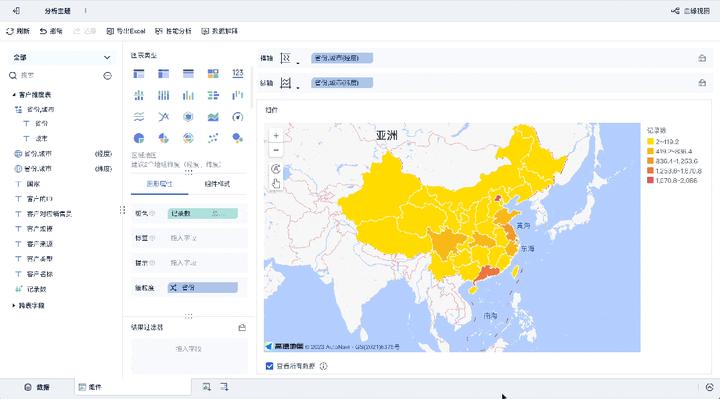The image size is (720, 399).
Task: Clear the 纵轴 fields with eraser icon
Action: tap(702, 83)
